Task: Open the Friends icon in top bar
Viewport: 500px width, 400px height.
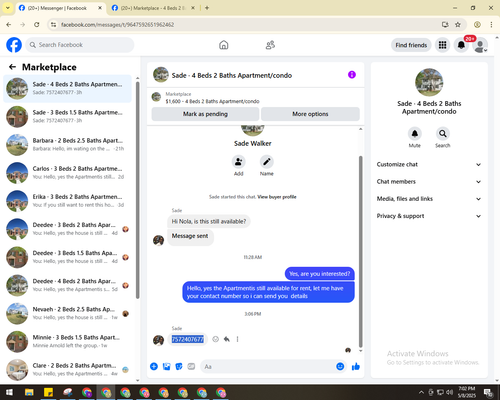Action: 270,45
